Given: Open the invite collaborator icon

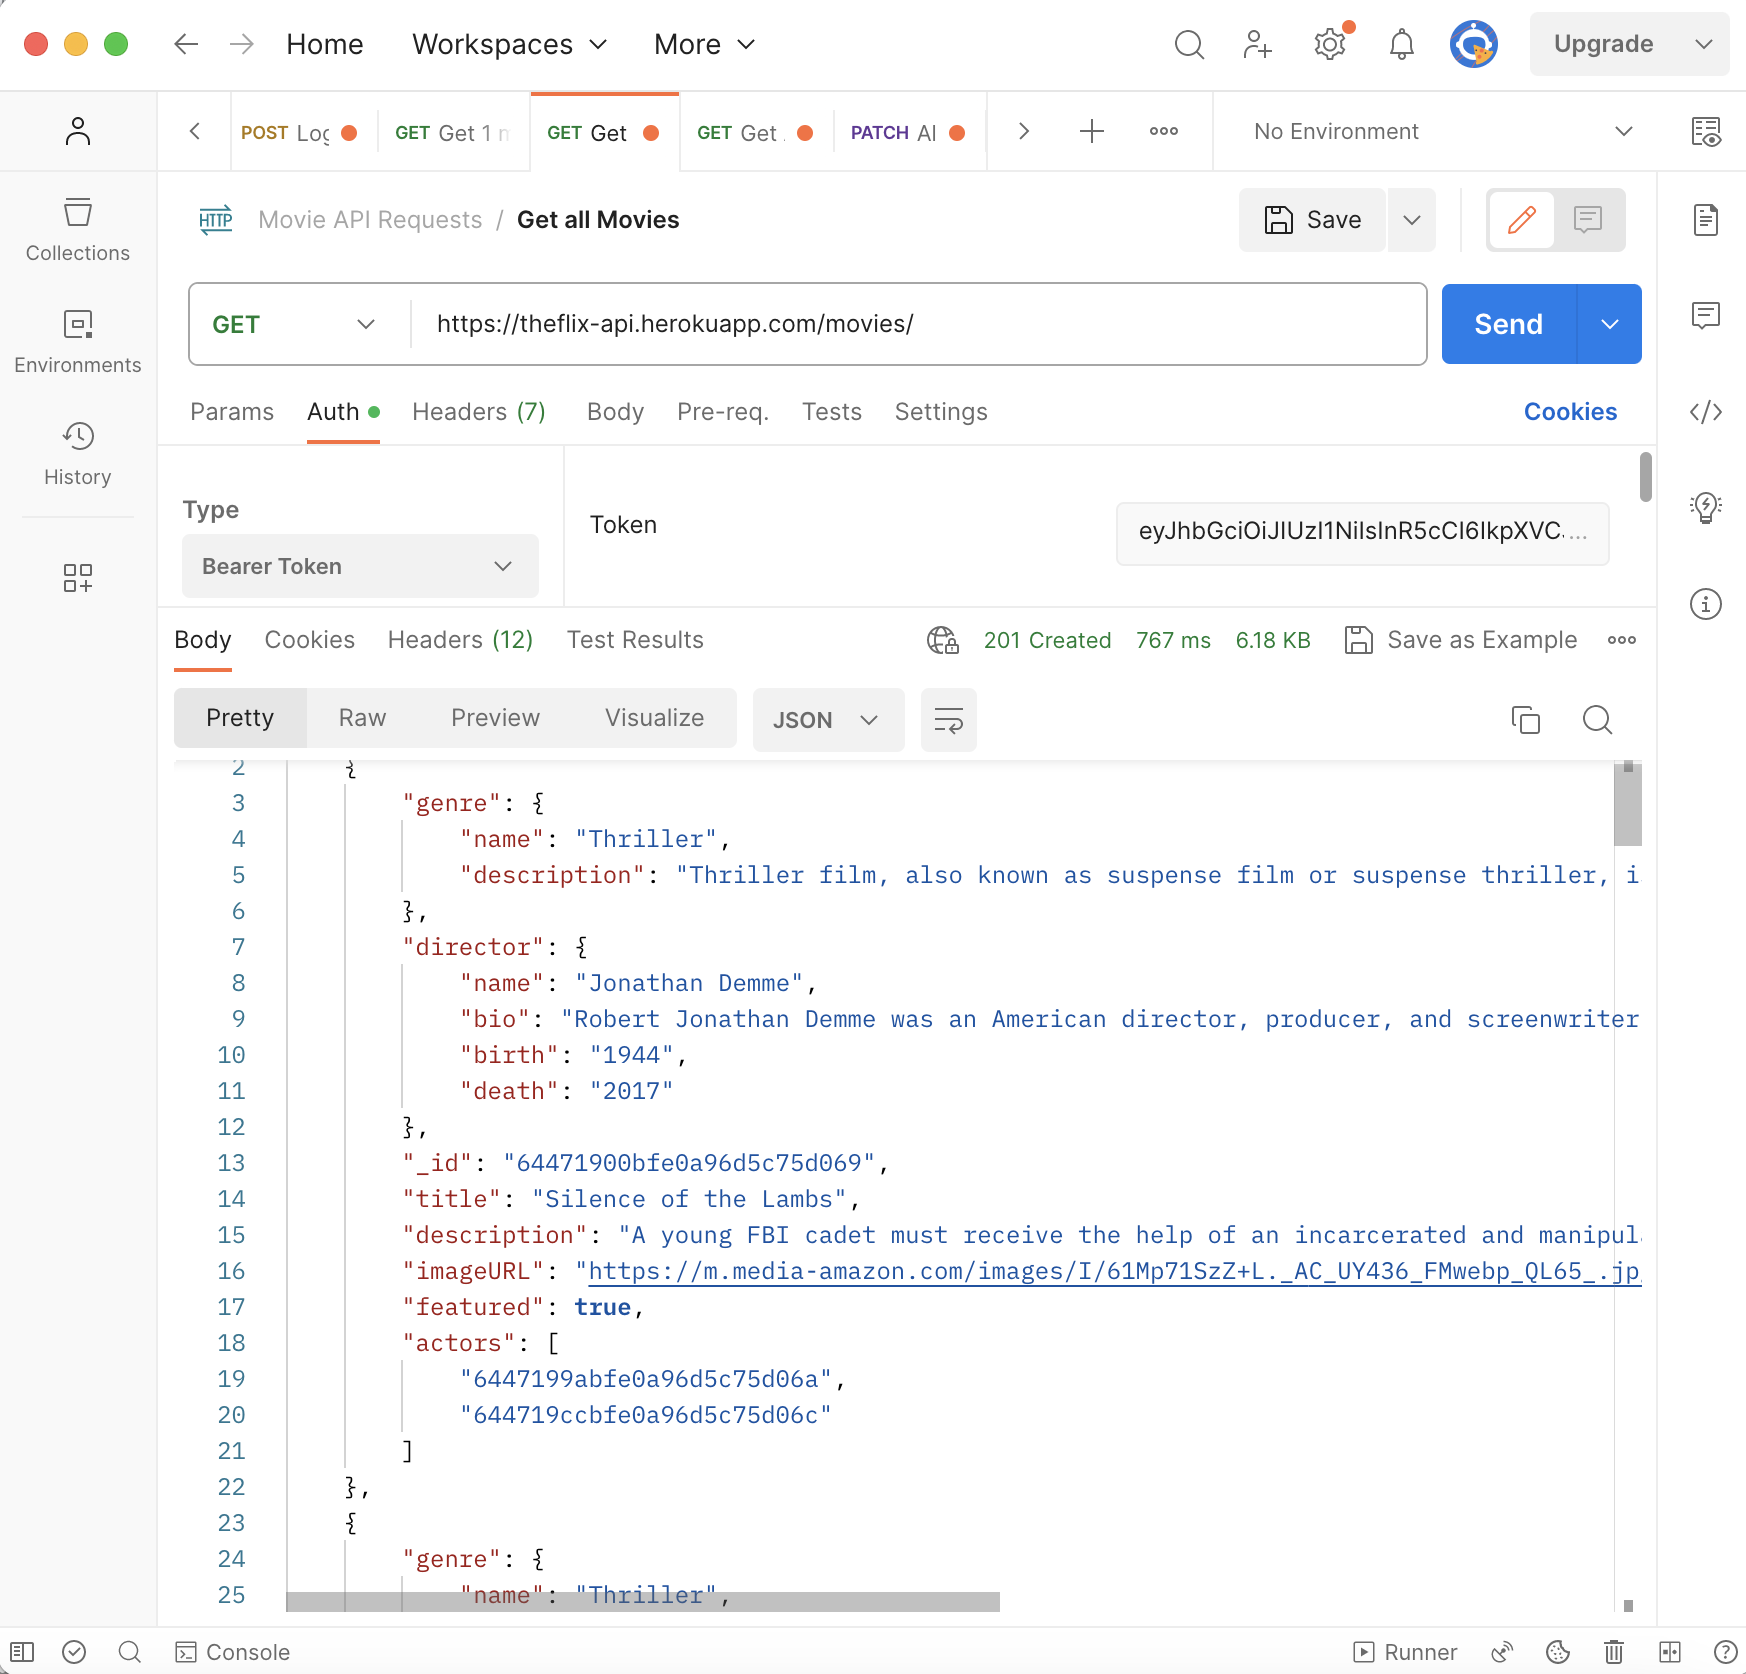Looking at the screenshot, I should pyautogui.click(x=1257, y=44).
